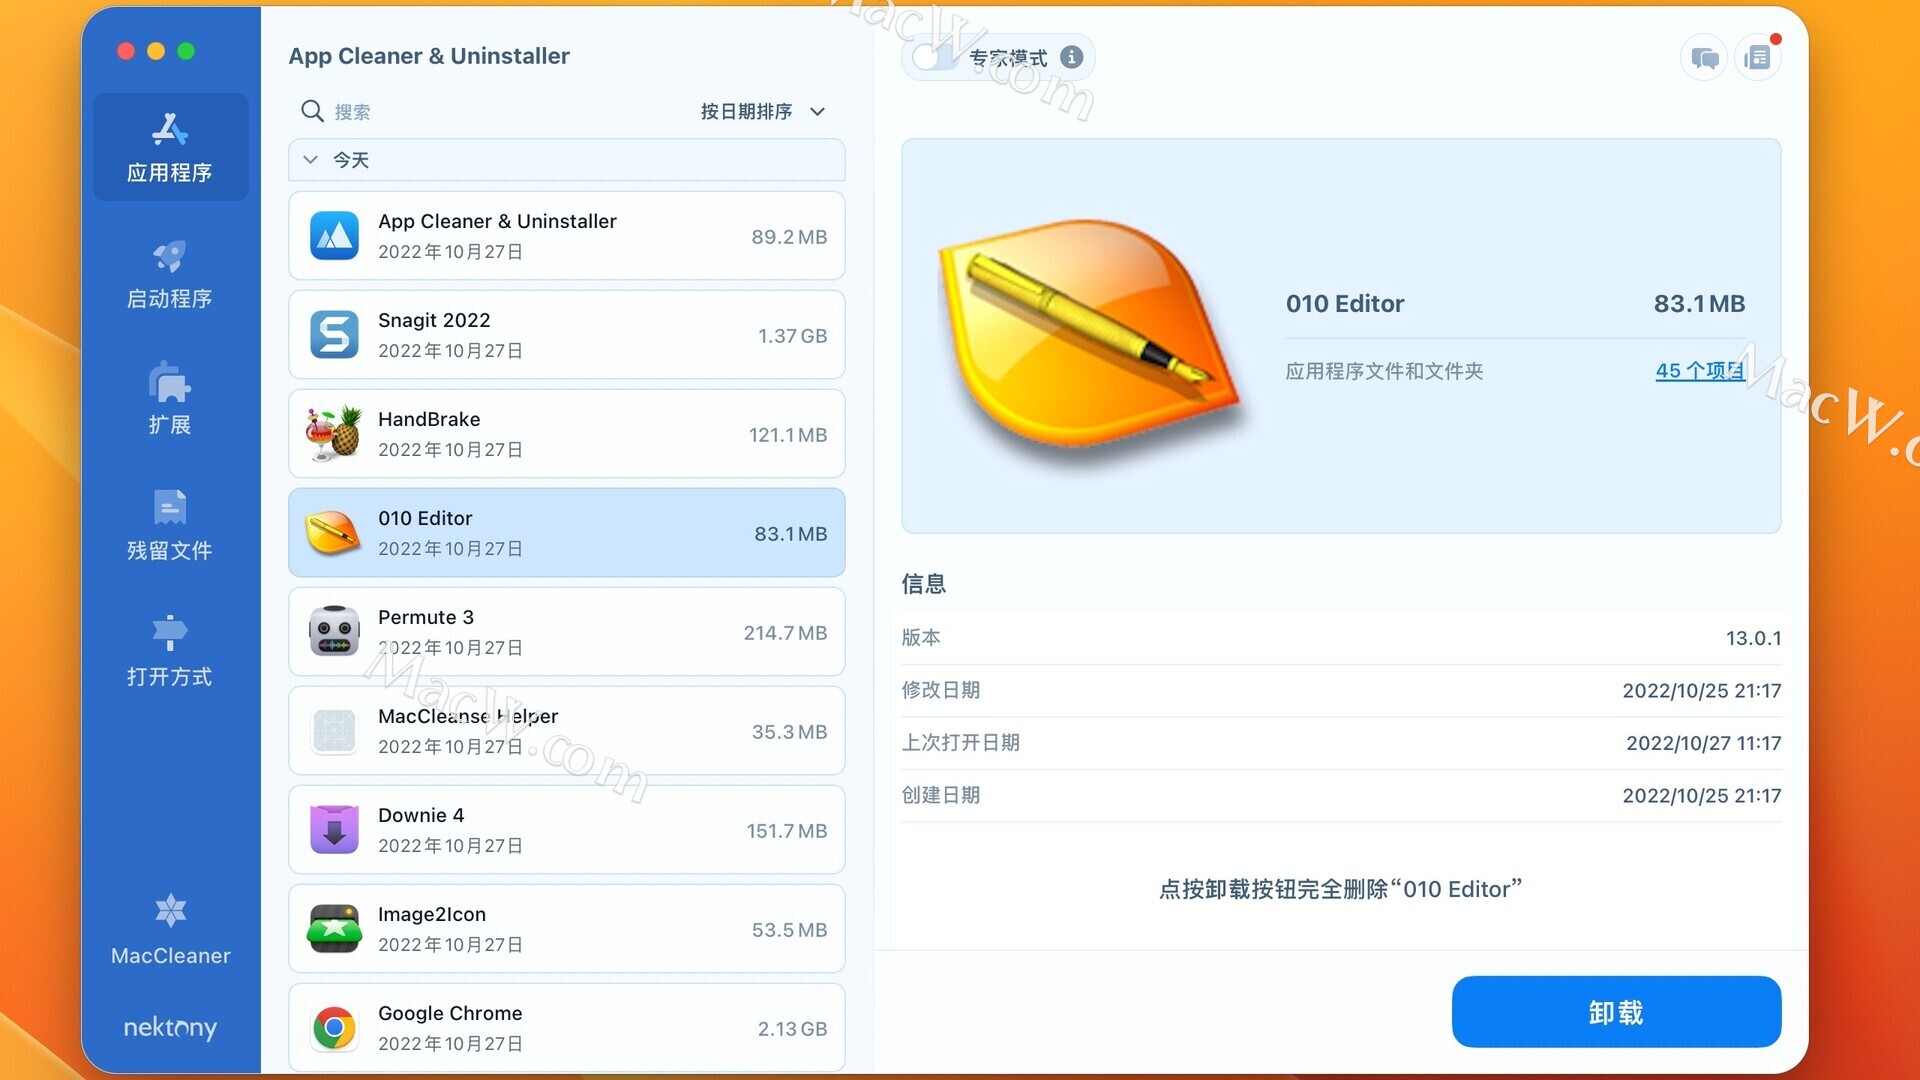The height and width of the screenshot is (1080, 1920).
Task: Click the HandBrake pineapple icon
Action: click(334, 434)
